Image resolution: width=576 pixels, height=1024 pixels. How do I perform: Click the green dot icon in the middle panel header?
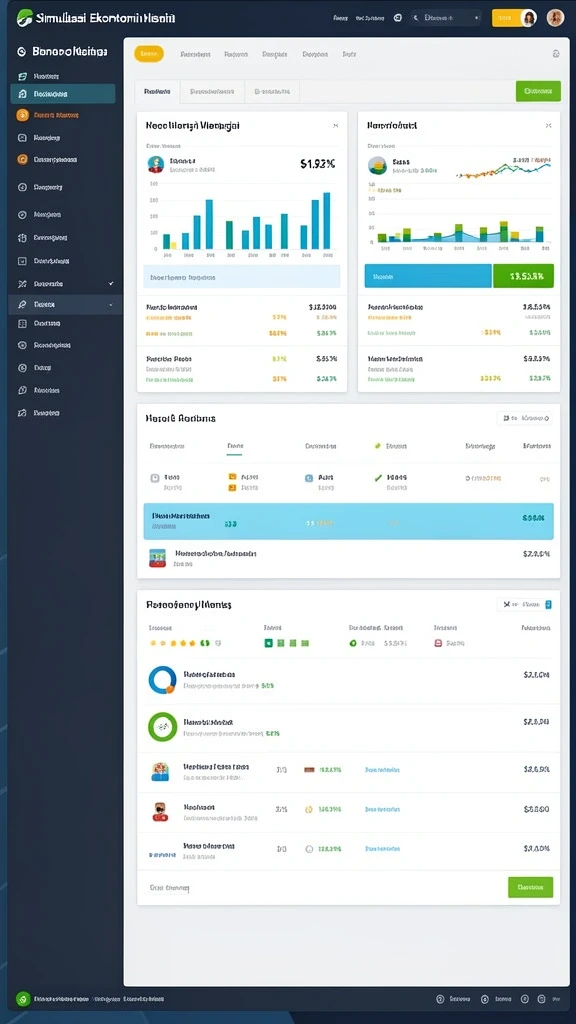(377, 446)
